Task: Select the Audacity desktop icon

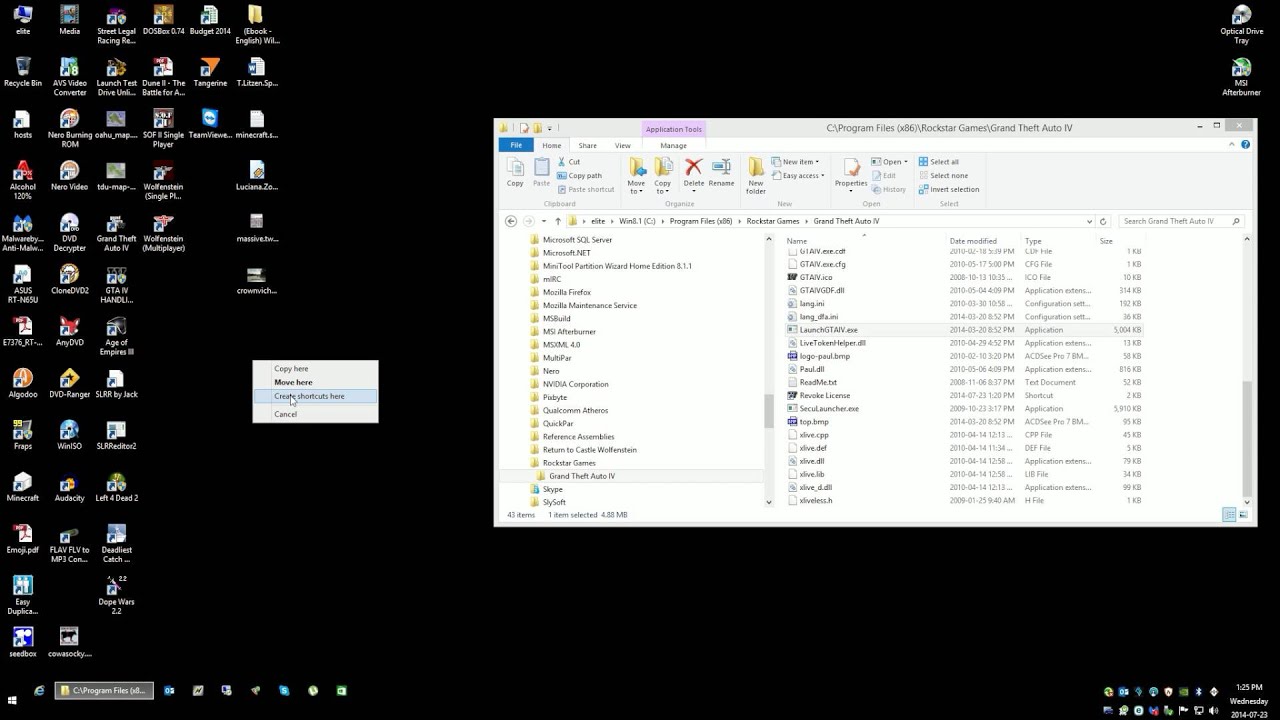Action: pos(69,488)
